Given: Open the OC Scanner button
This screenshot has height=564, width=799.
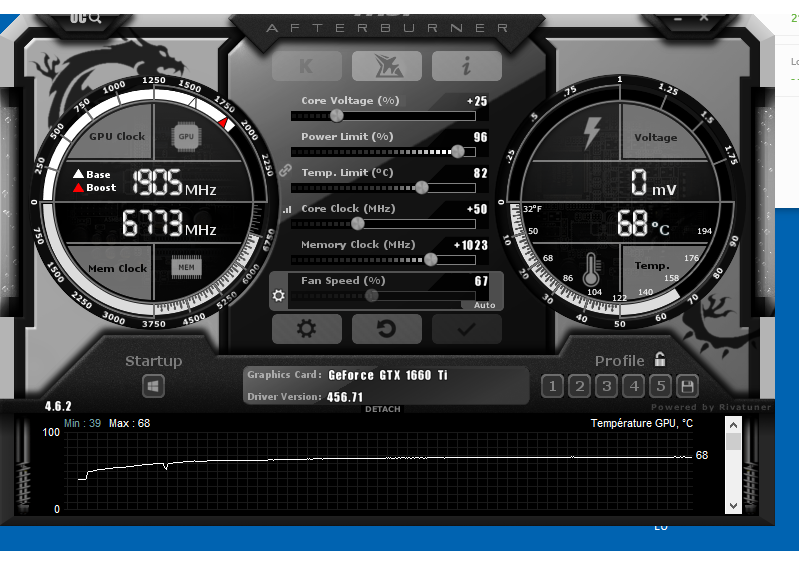Looking at the screenshot, I should click(x=85, y=18).
